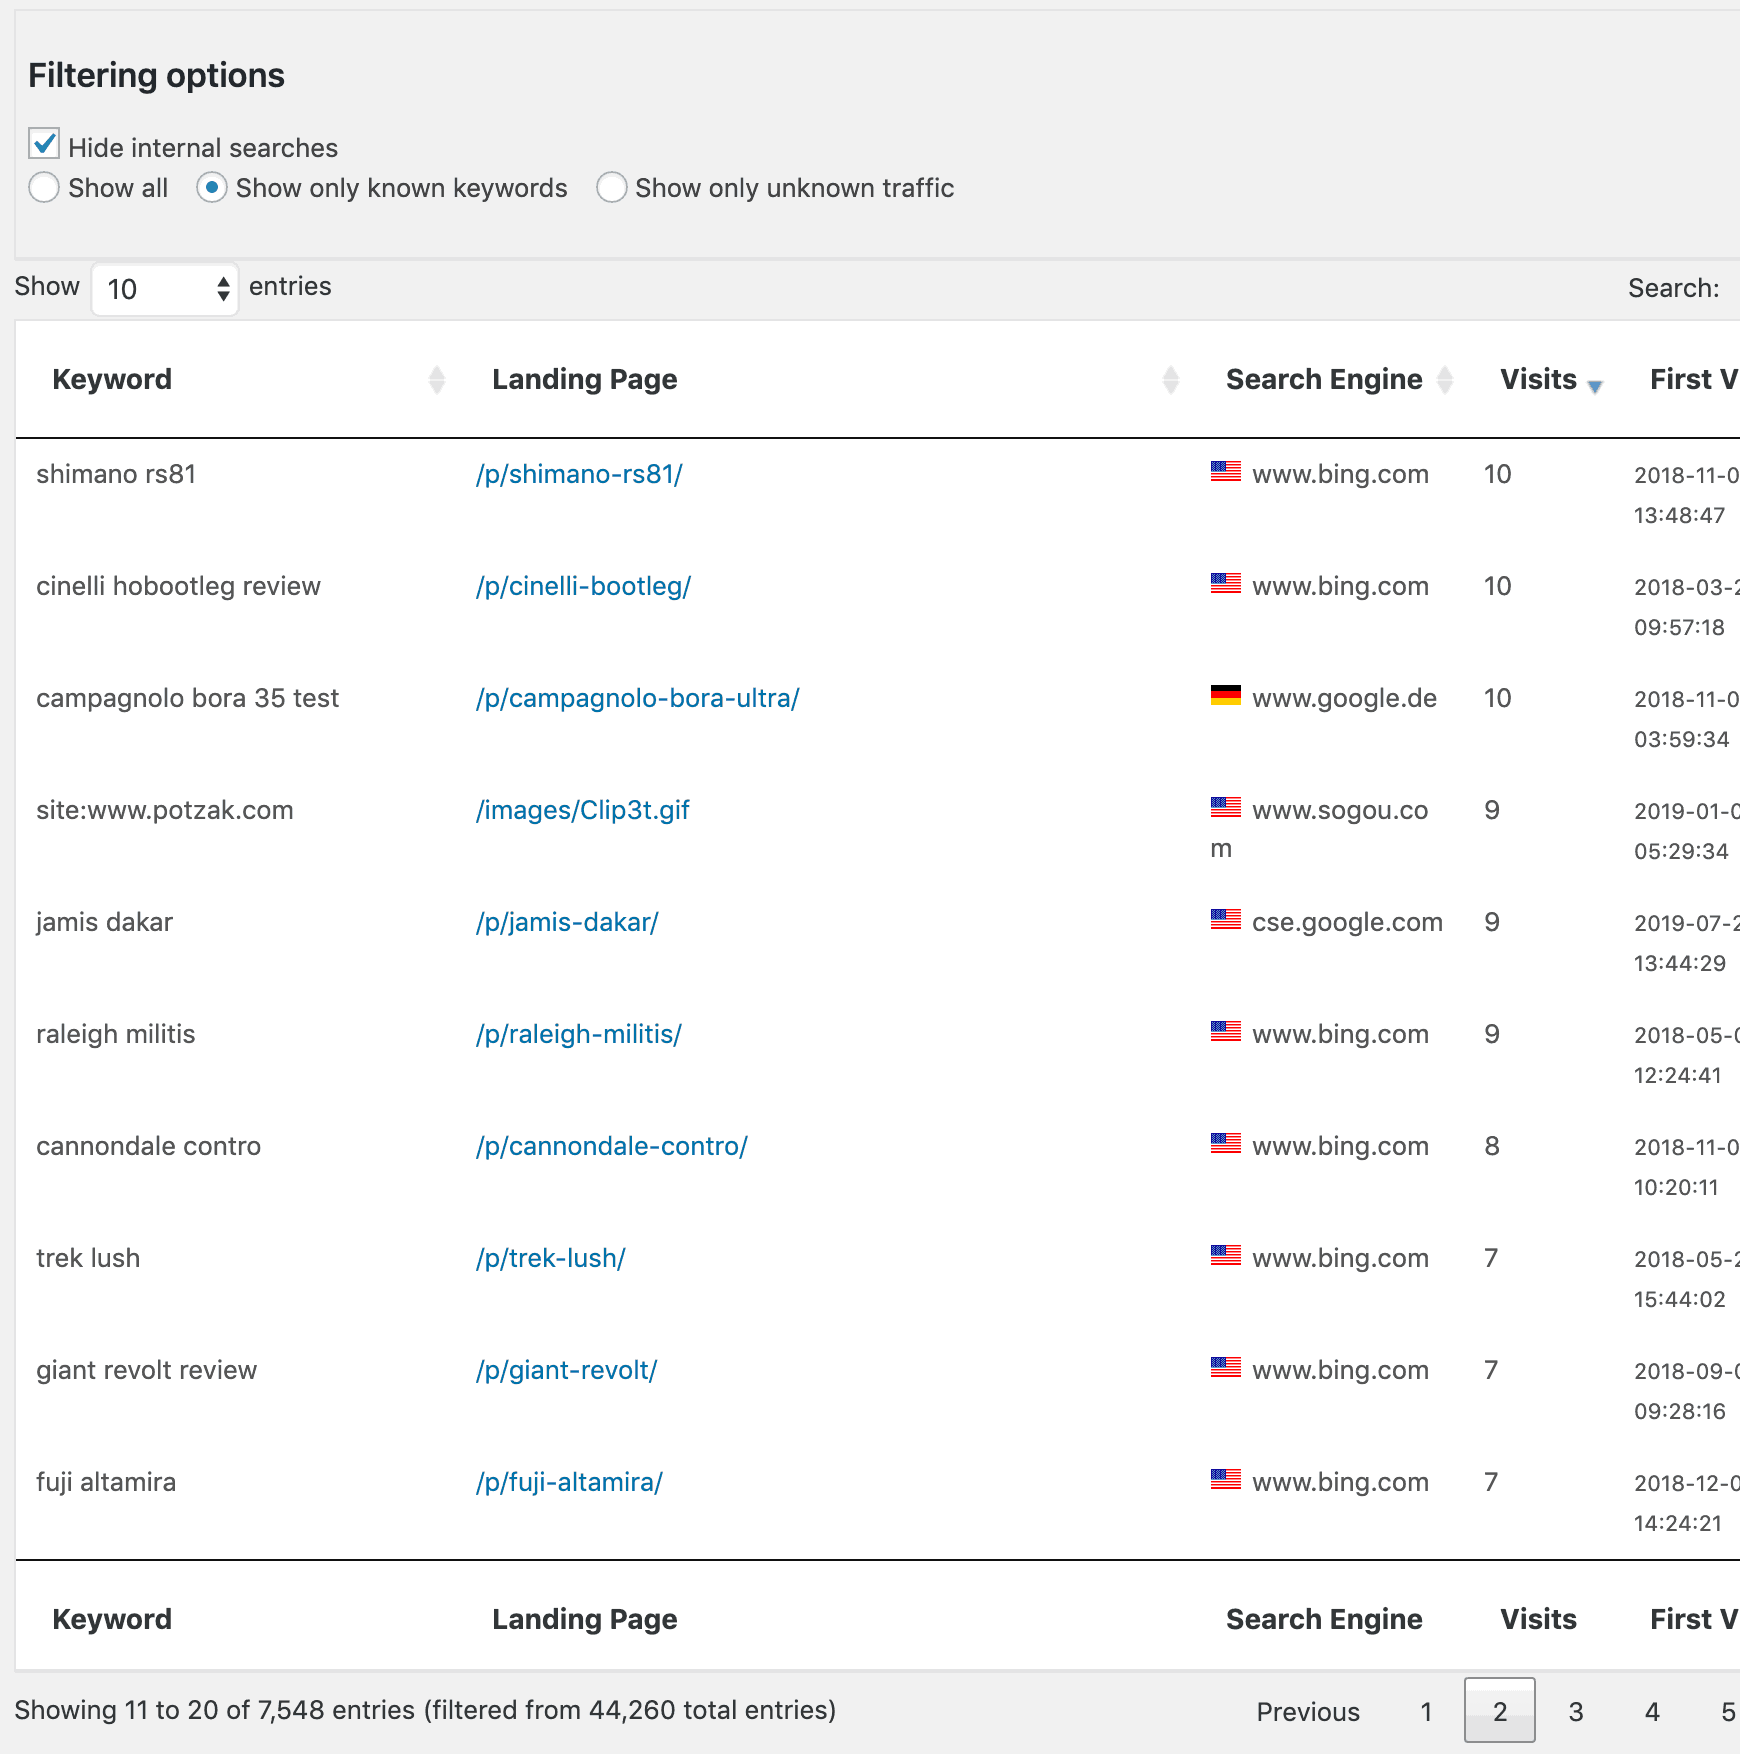This screenshot has height=1754, width=1740.
Task: Select keyword 'cinelli hobootleg review'
Action: pyautogui.click(x=178, y=586)
